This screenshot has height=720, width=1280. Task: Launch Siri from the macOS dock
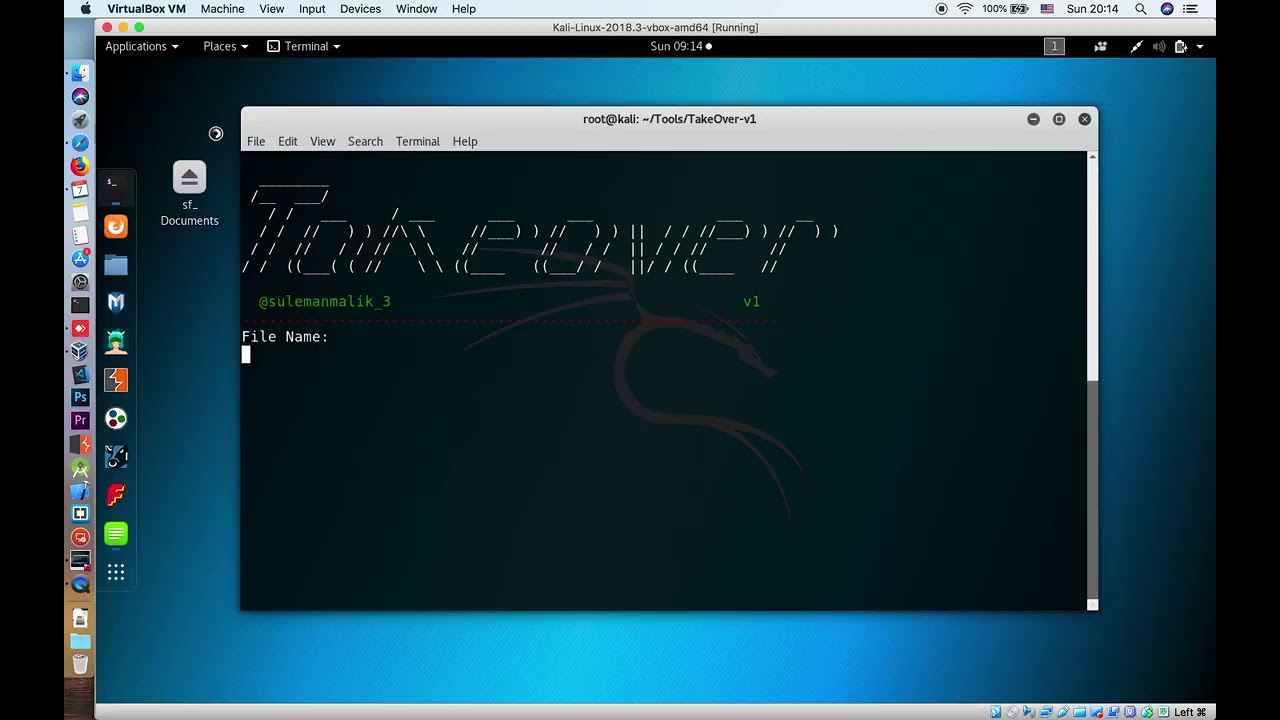tap(80, 97)
